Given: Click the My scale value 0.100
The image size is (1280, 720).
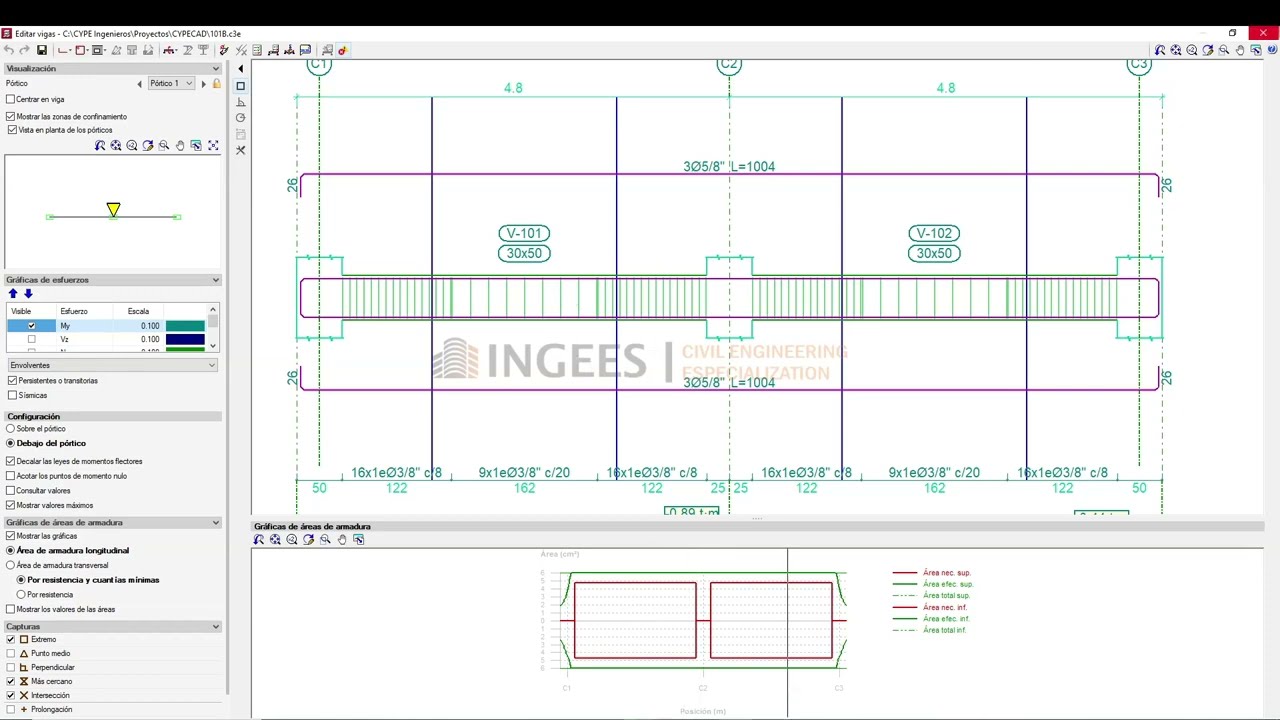Looking at the screenshot, I should coord(150,326).
